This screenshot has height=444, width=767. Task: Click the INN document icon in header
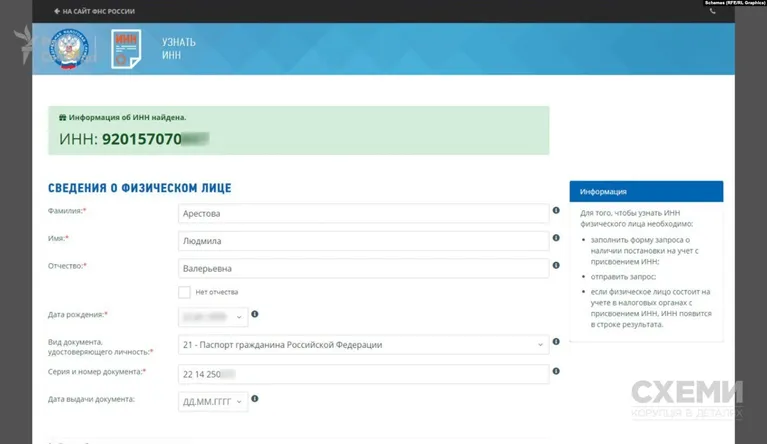(126, 49)
